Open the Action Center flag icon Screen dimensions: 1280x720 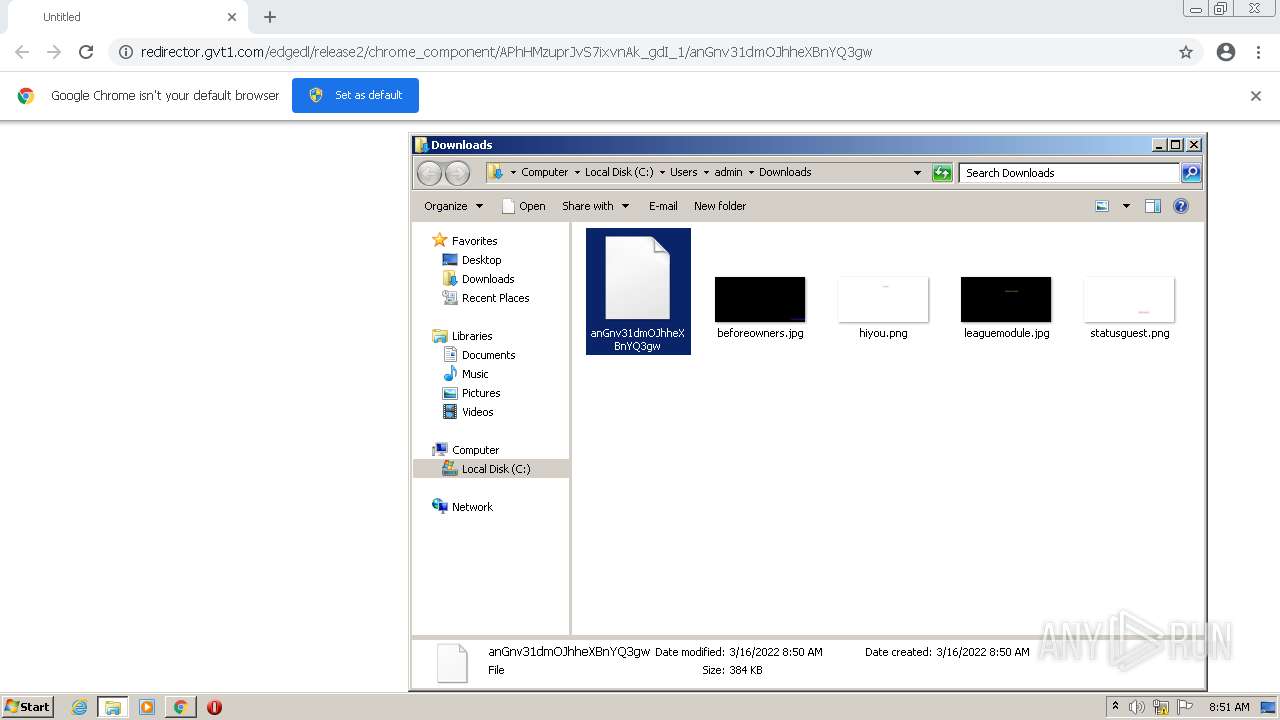[x=1186, y=707]
